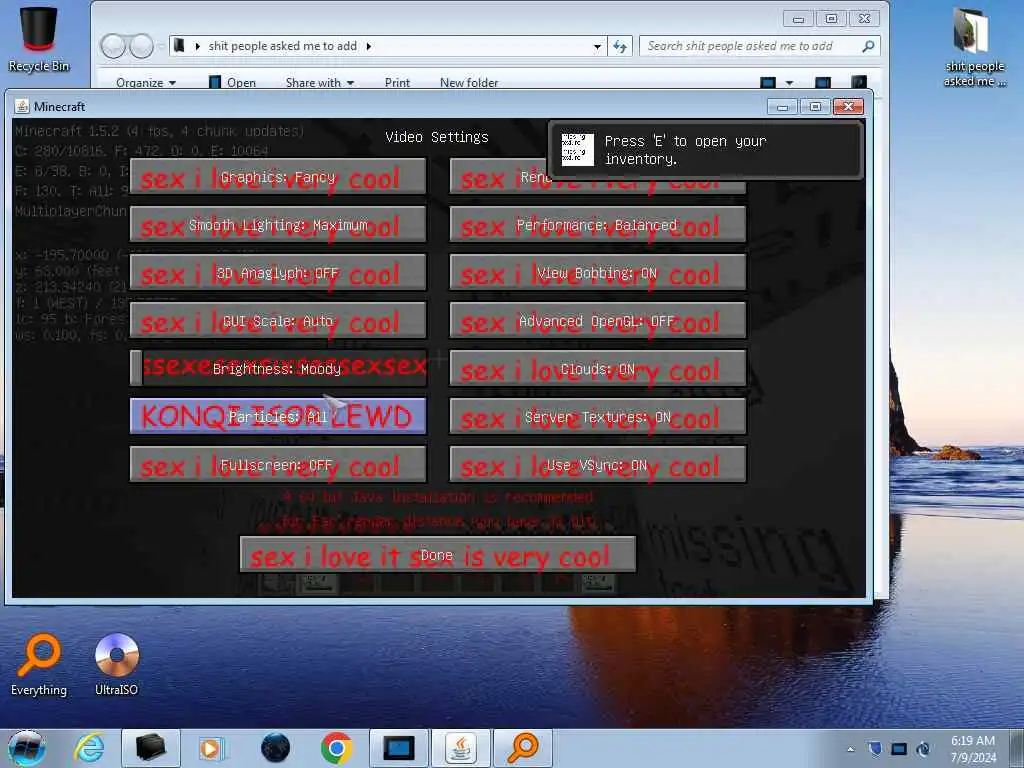
Task: Open the taskbar clock showing 6:19 AM
Action: tap(973, 749)
